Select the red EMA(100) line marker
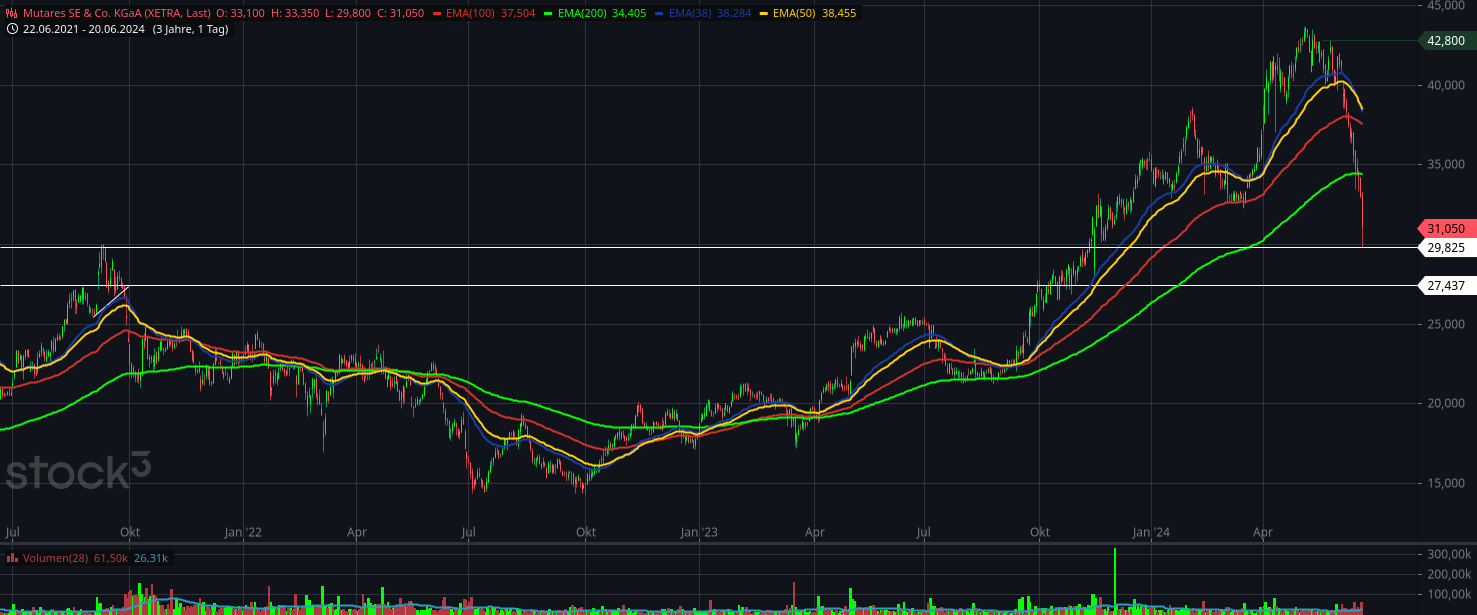Viewport: 1477px width, 615px height. 438,14
